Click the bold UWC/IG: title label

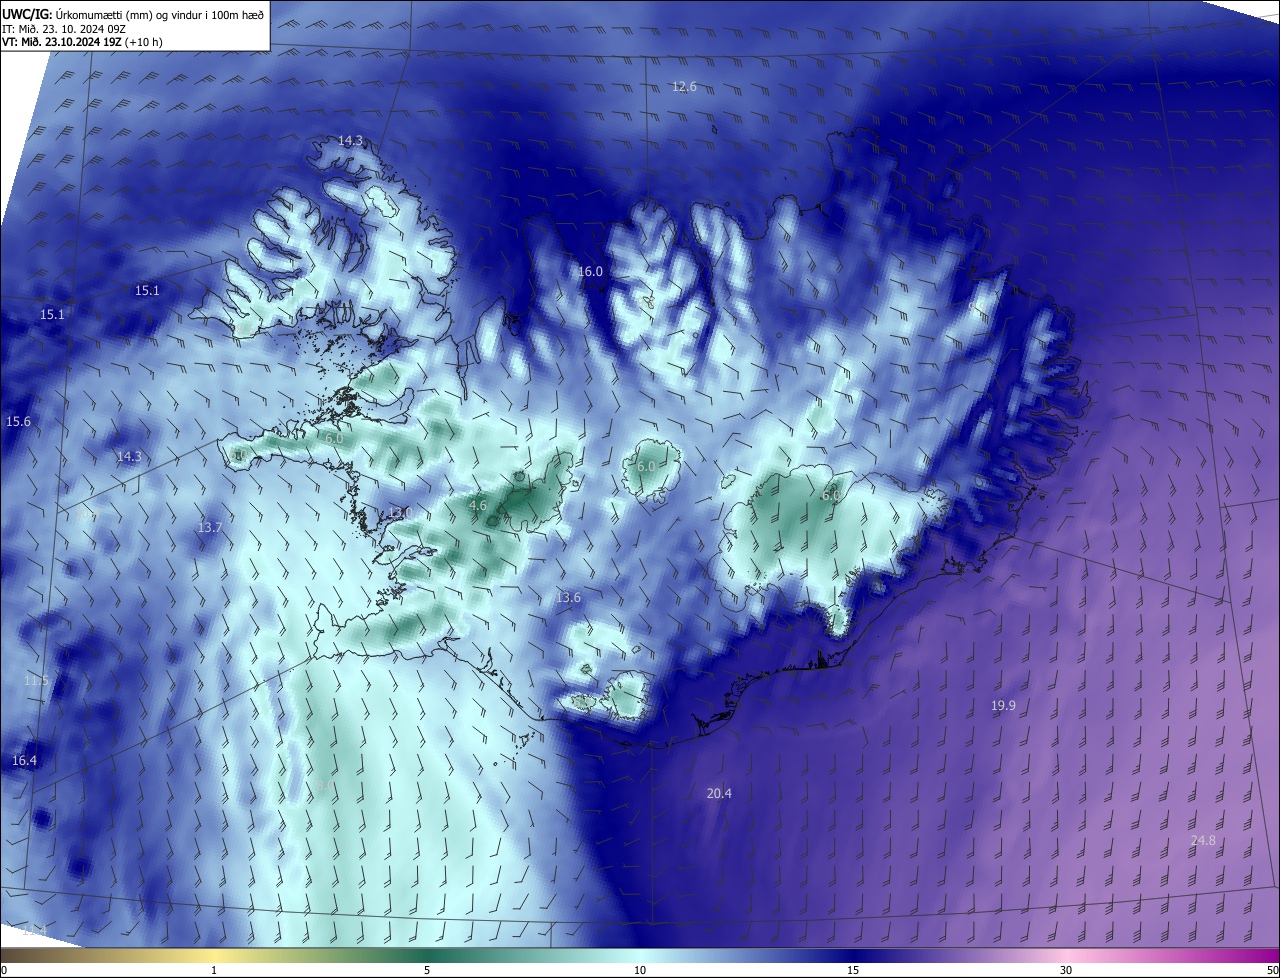[25, 16]
